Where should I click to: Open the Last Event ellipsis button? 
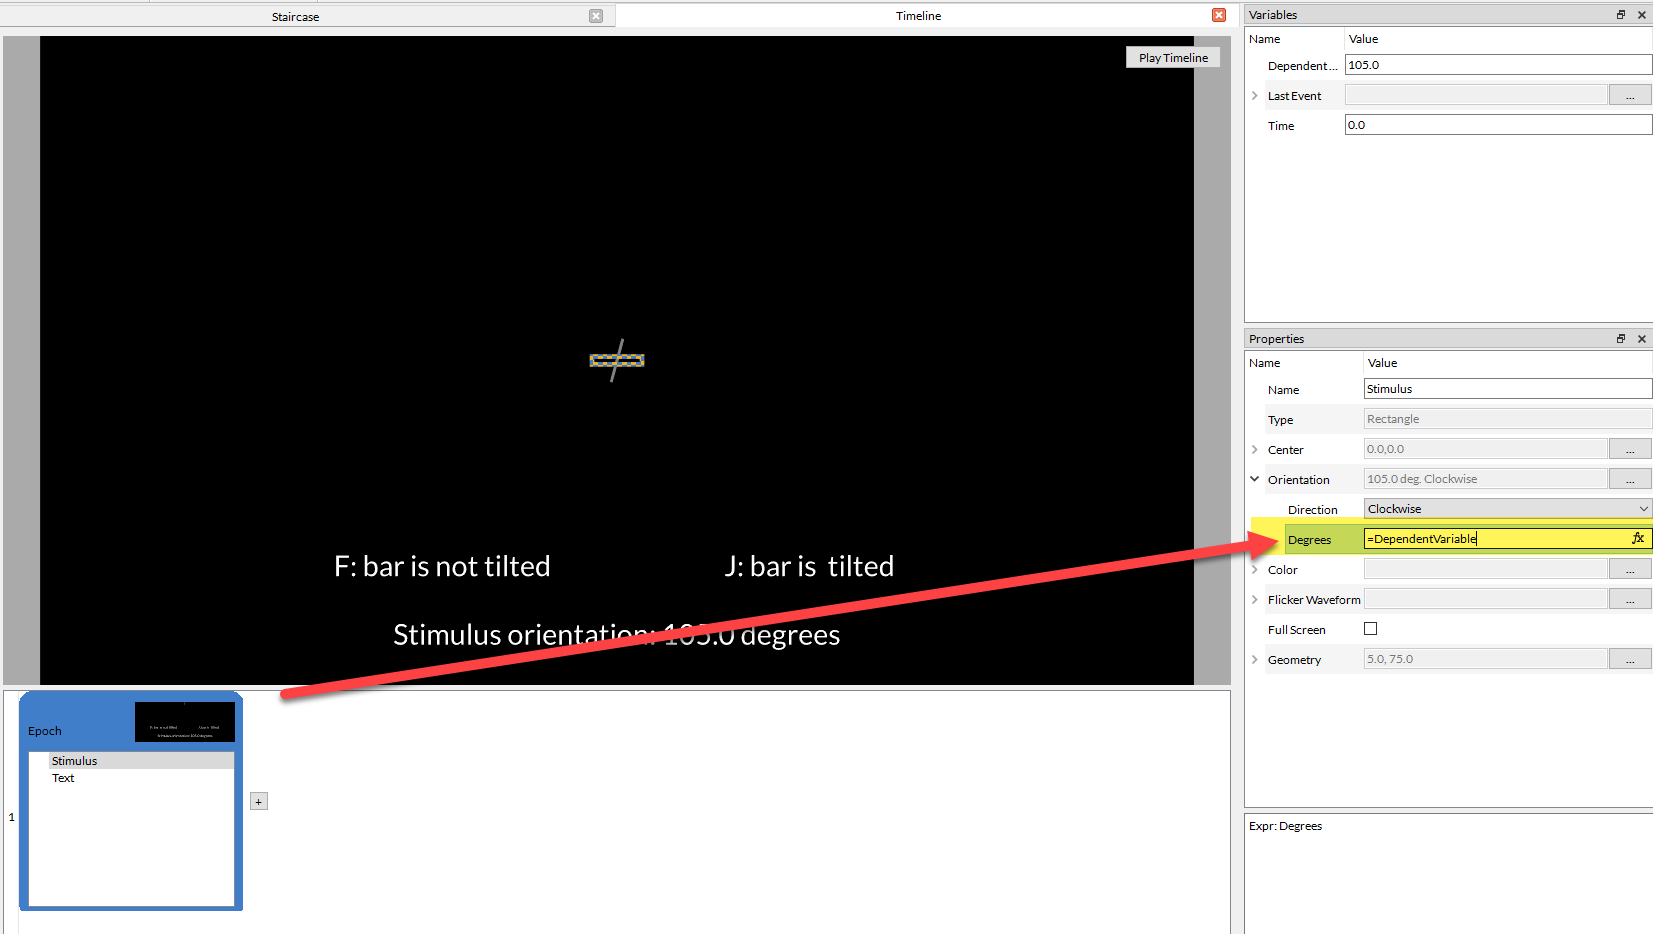(1629, 96)
